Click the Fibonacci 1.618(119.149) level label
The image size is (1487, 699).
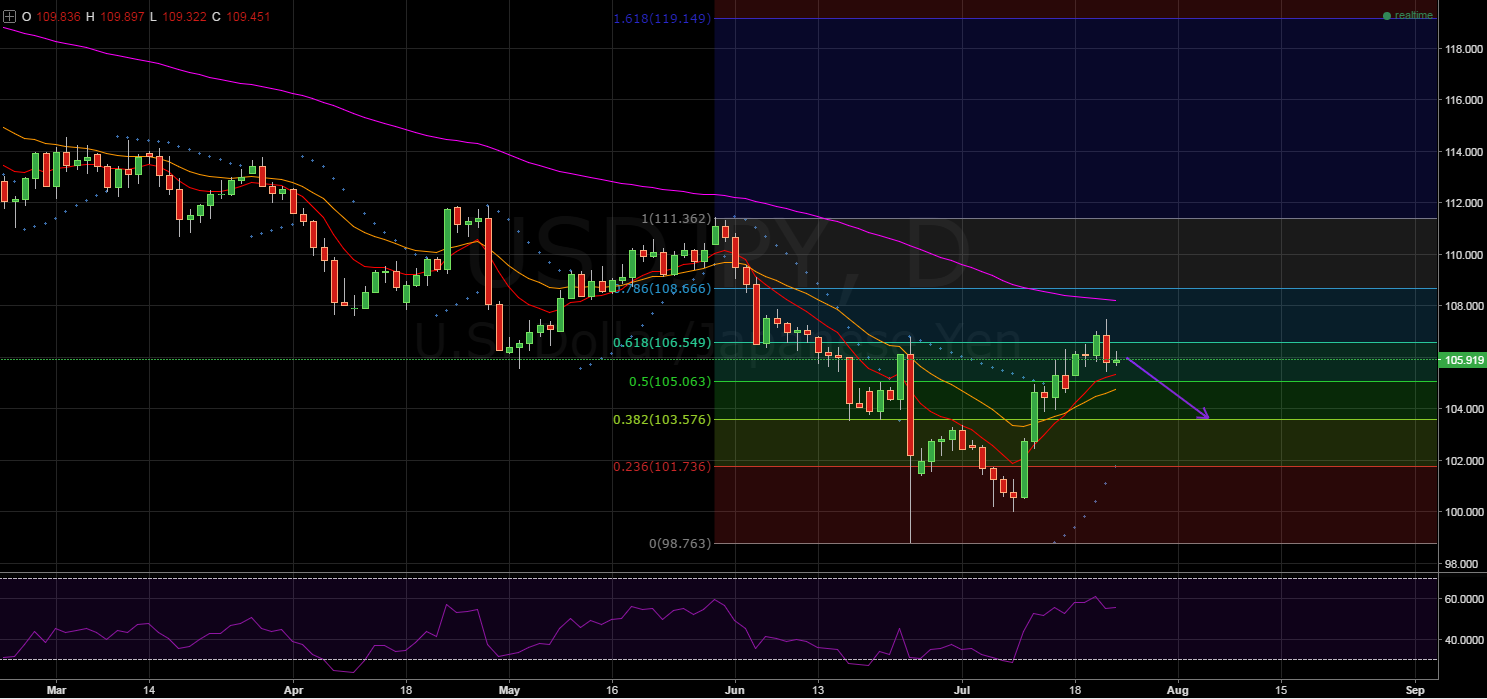pos(662,18)
